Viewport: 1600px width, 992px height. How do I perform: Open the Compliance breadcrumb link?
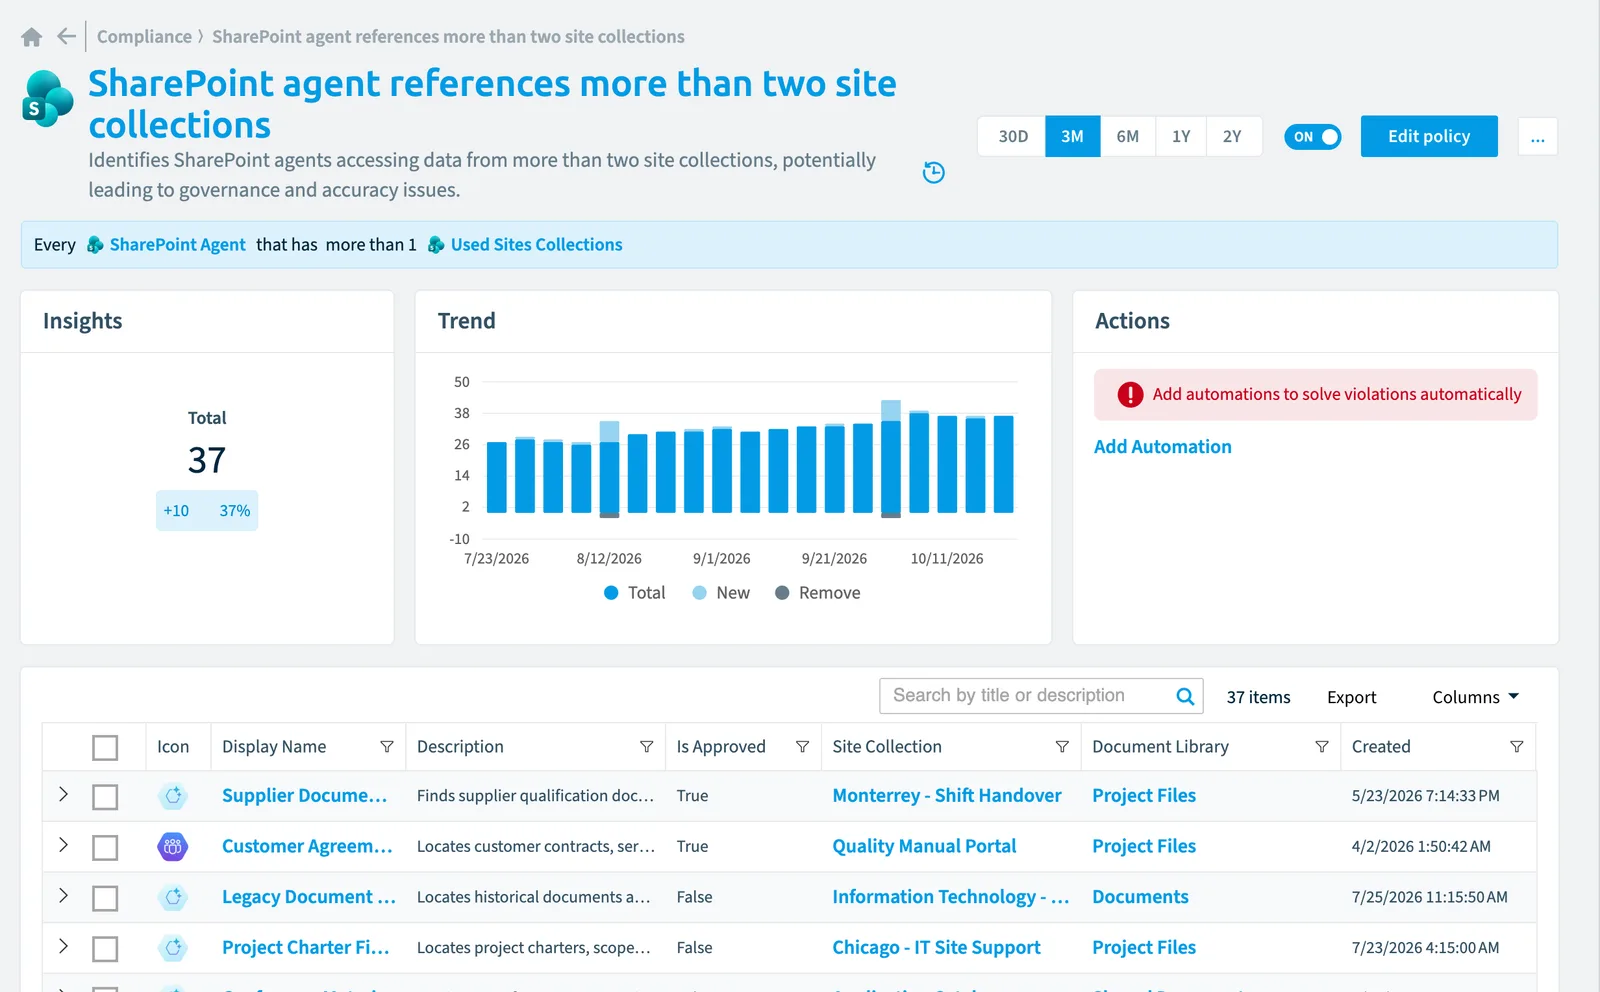coord(144,37)
